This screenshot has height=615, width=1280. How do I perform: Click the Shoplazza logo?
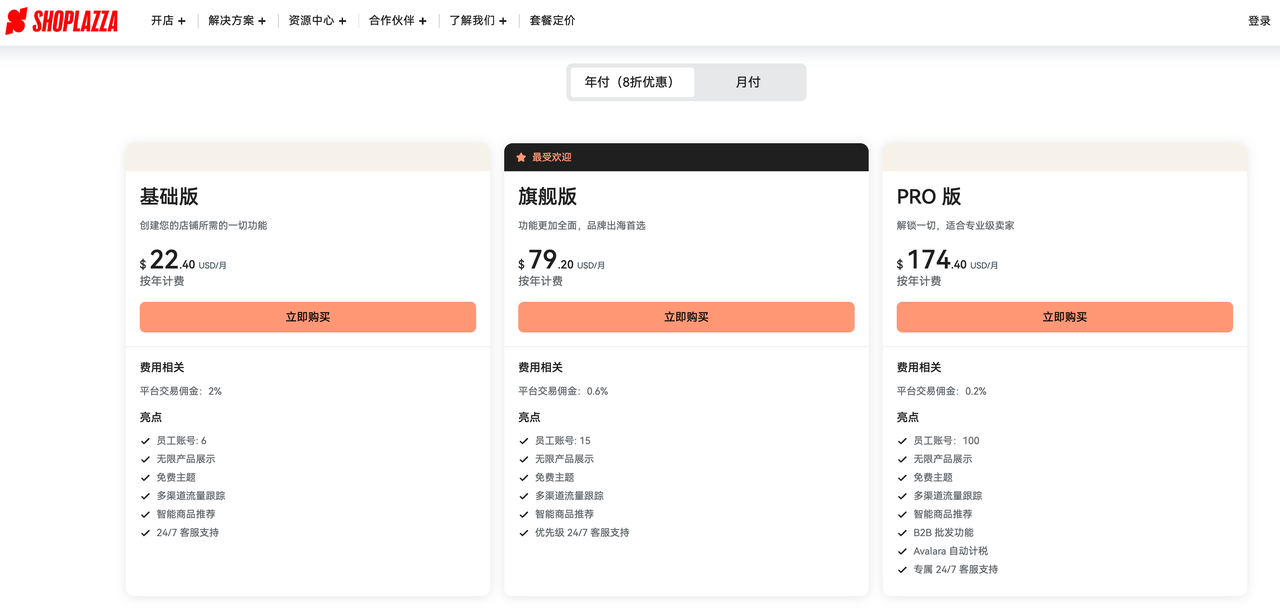click(62, 20)
